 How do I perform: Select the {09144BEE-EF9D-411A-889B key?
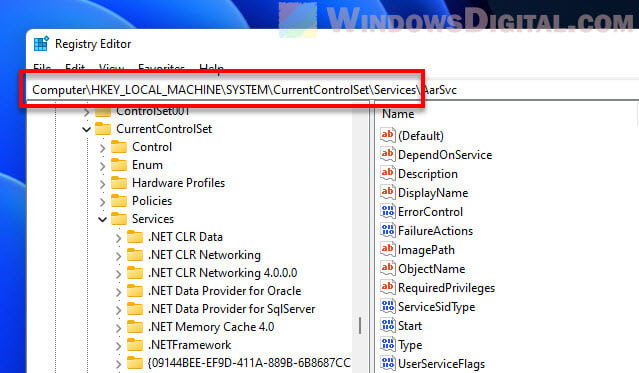click(249, 362)
